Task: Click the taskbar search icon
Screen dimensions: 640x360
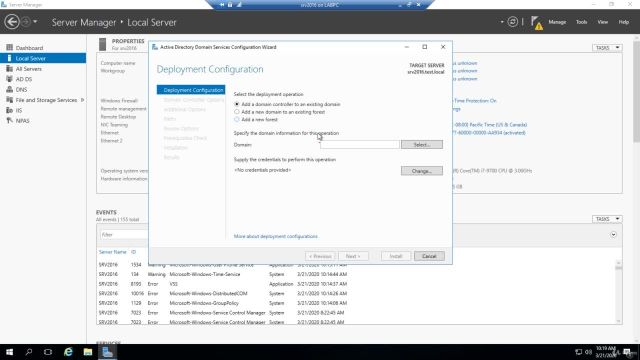Action: [x=29, y=352]
